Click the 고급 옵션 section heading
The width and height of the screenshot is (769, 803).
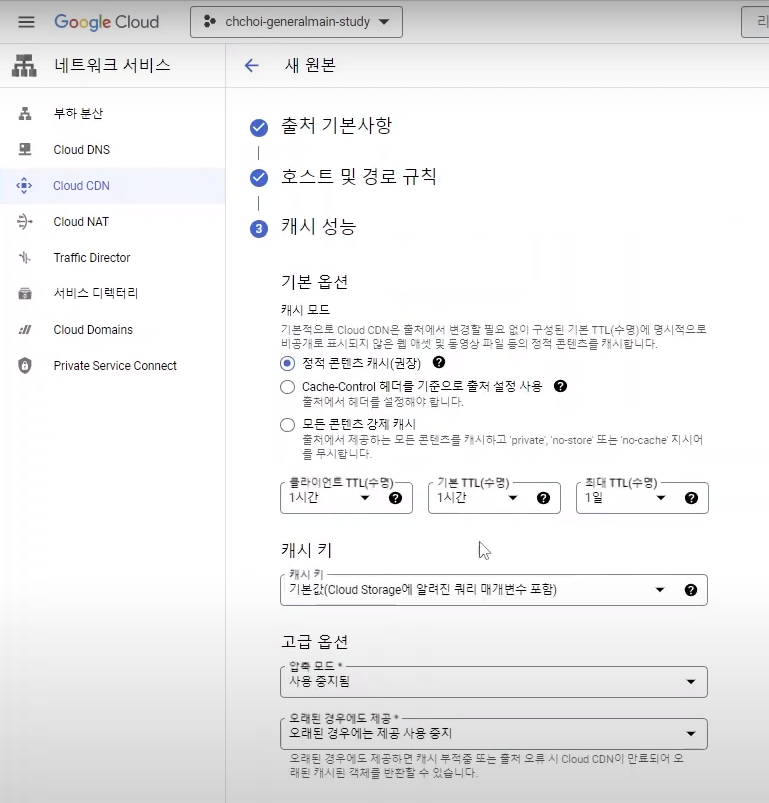[314, 642]
